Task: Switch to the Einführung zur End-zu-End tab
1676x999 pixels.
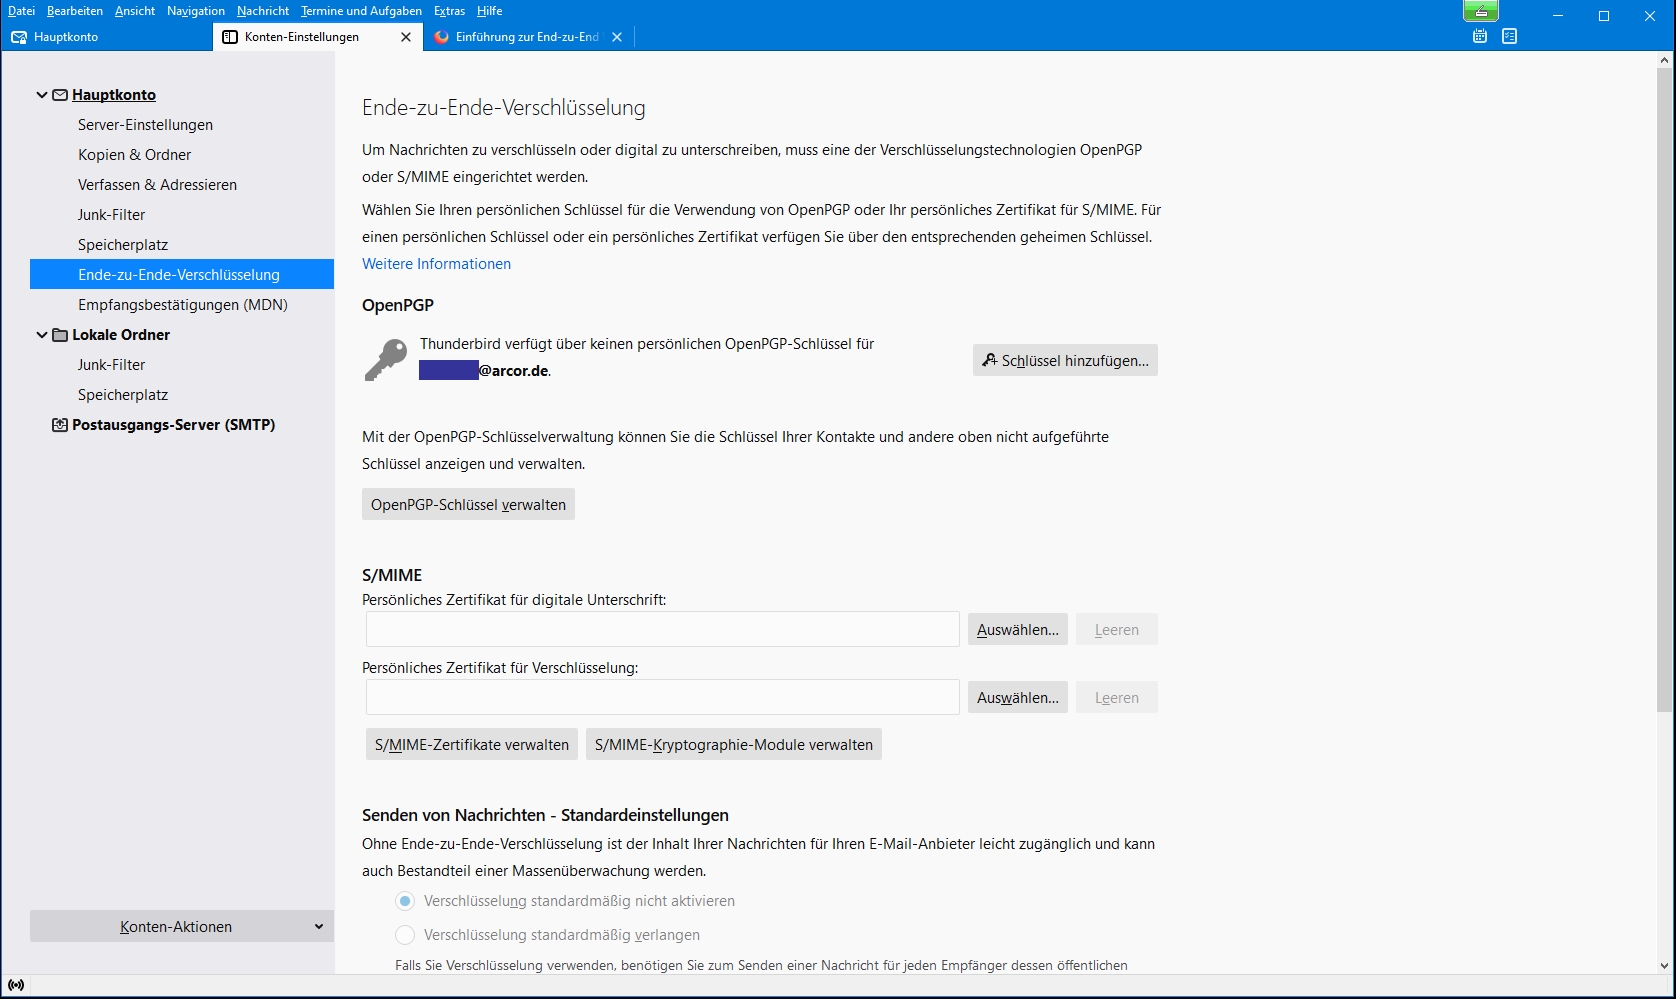Action: 528,37
